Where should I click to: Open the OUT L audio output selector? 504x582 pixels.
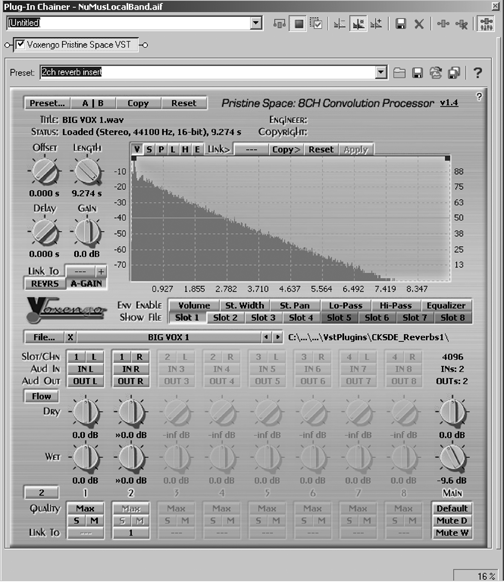pyautogui.click(x=85, y=381)
